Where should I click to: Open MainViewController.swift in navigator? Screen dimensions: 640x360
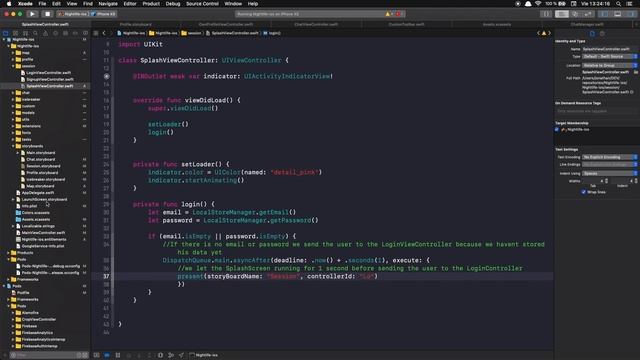[x=43, y=233]
